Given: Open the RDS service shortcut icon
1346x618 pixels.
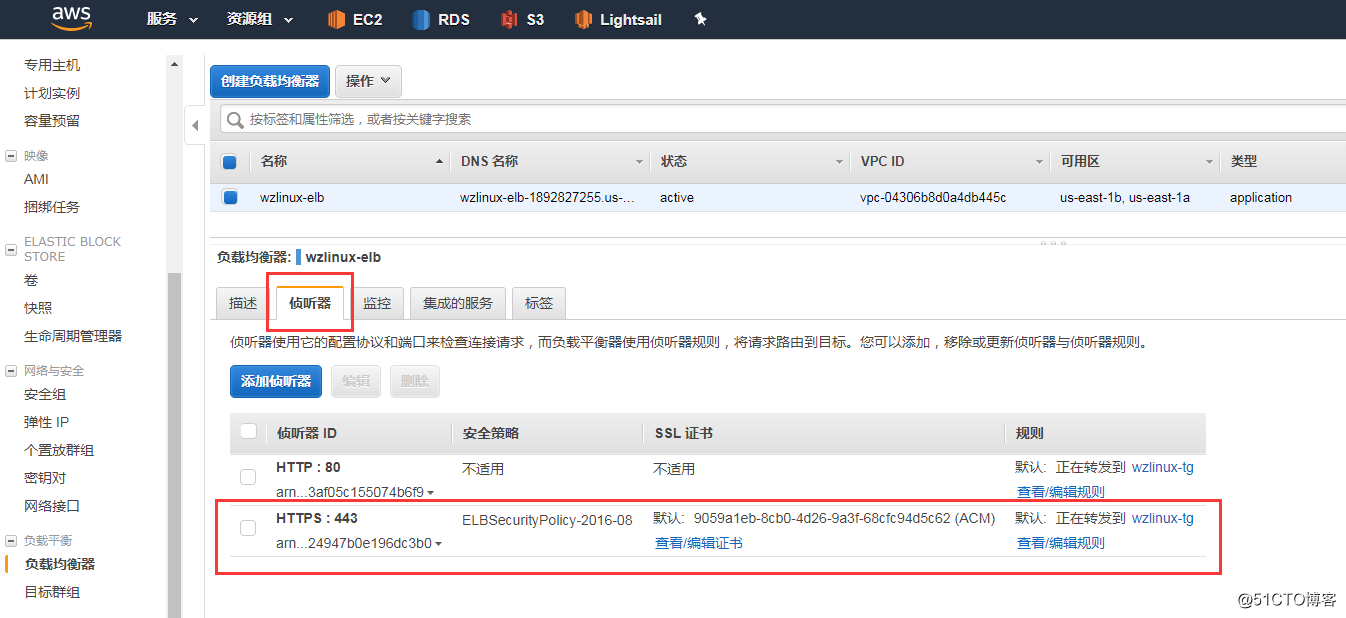Looking at the screenshot, I should click(x=421, y=19).
